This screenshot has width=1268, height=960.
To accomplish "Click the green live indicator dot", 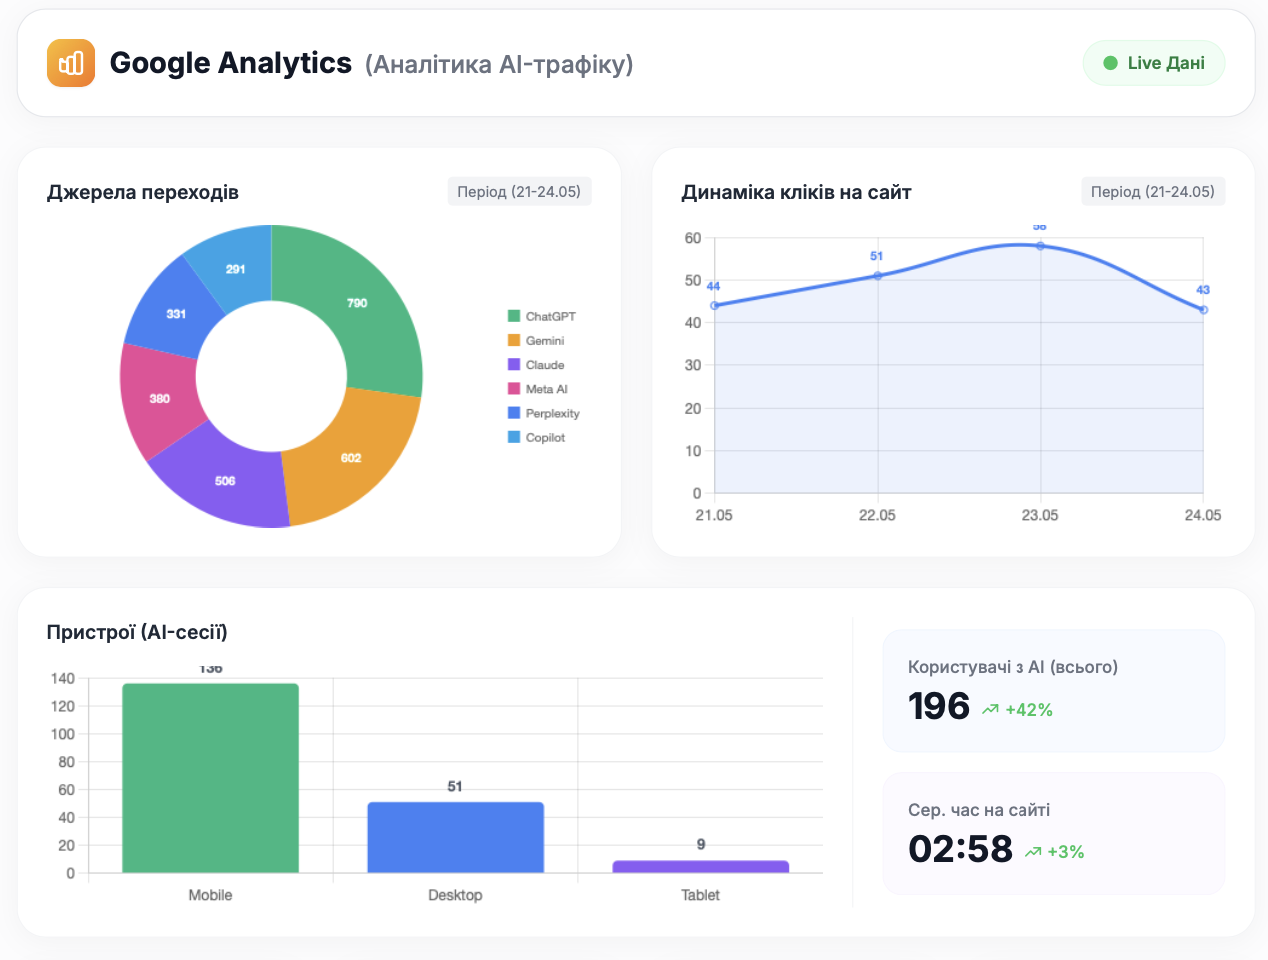I will [1110, 63].
